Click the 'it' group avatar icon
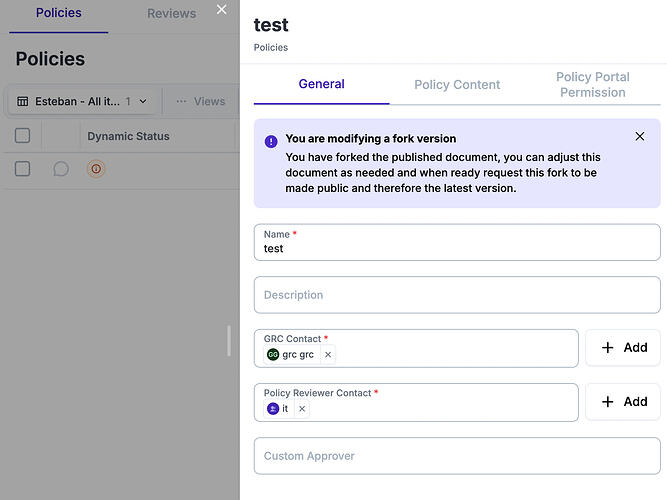Screen dimensions: 667x500 click(273, 409)
